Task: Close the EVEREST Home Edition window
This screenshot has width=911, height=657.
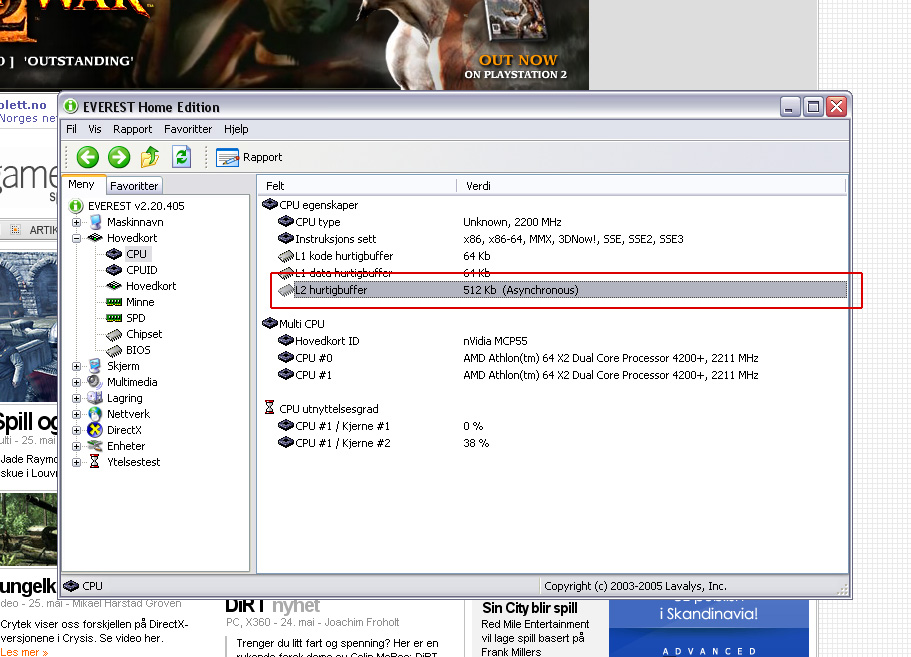Action: (x=837, y=107)
